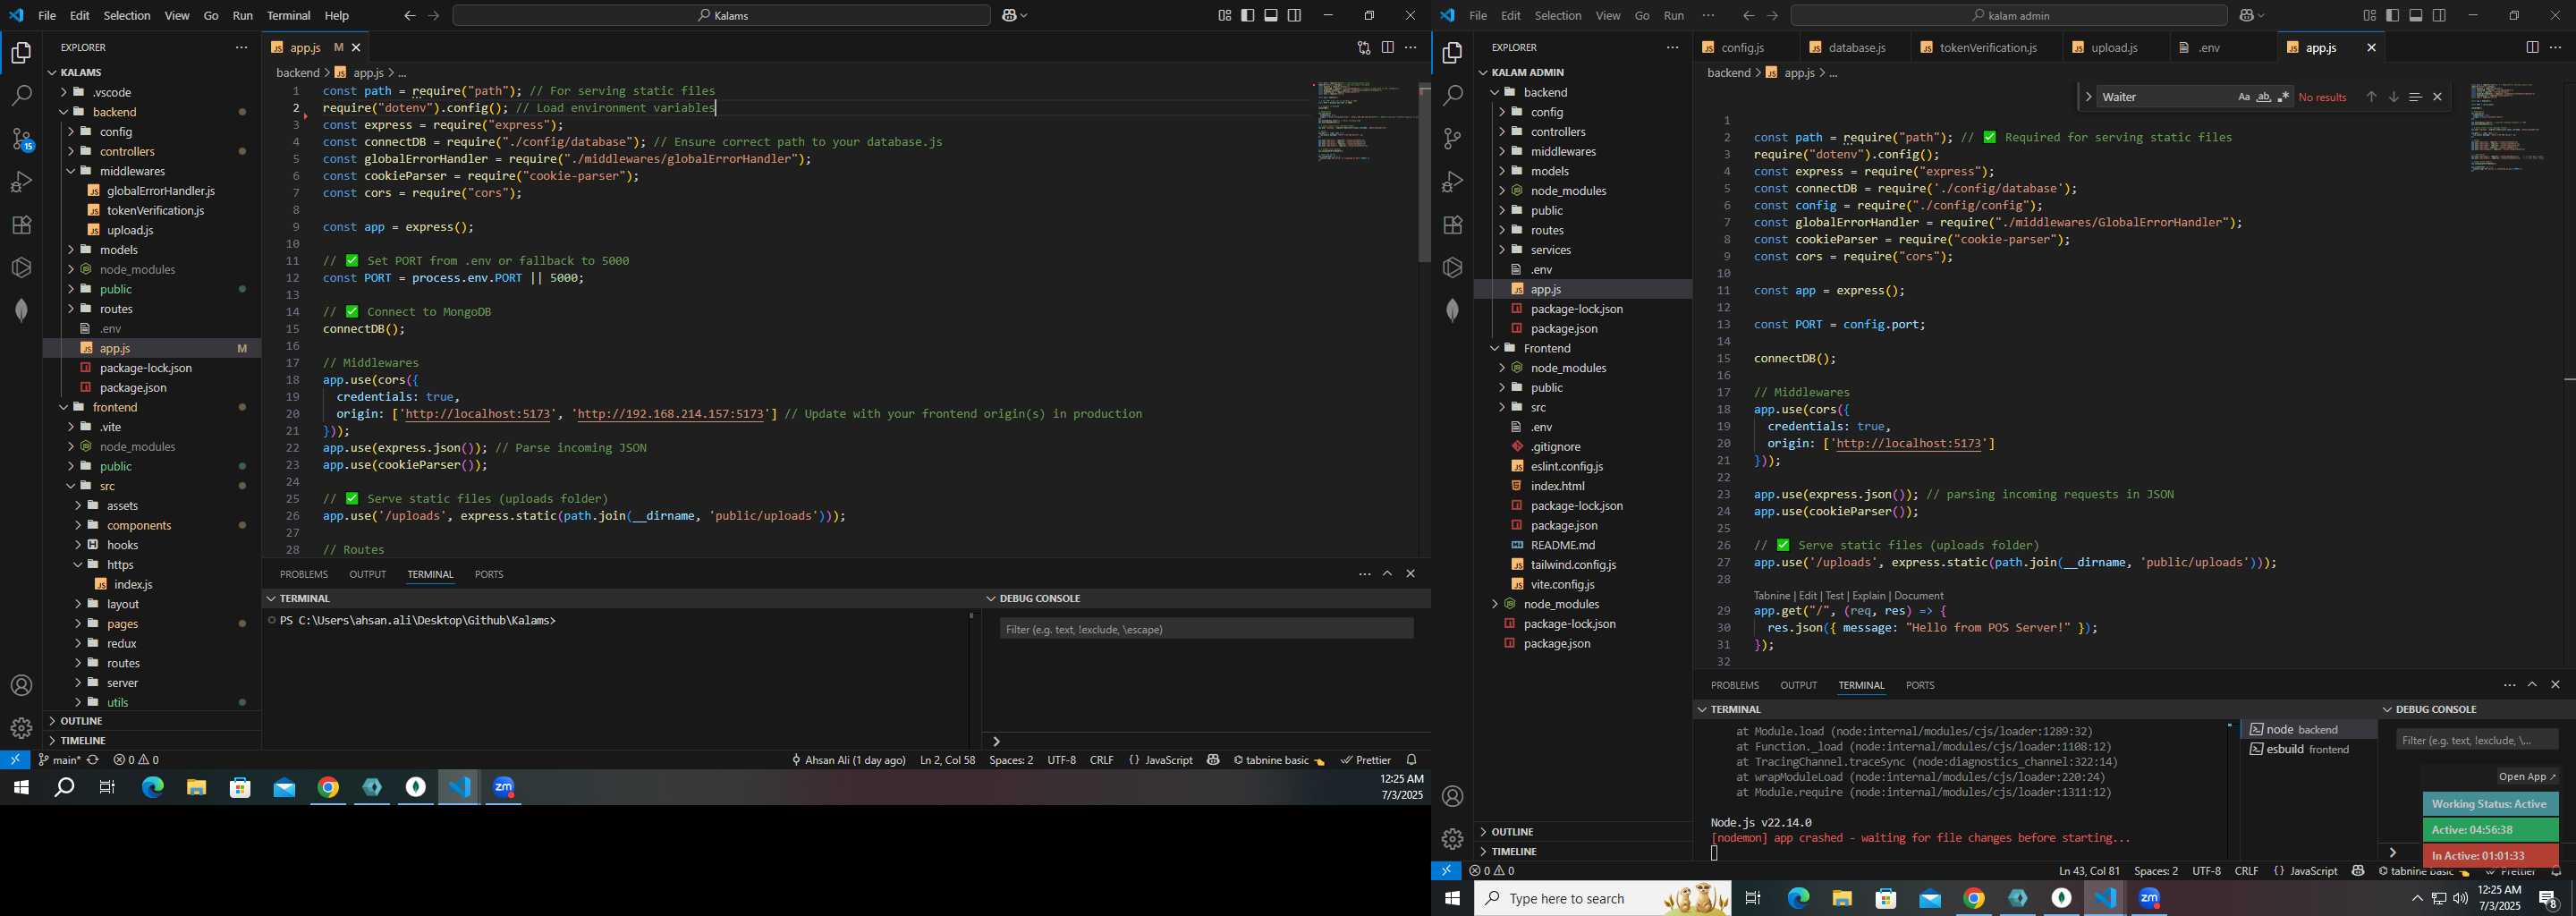Open MongoDB leaf view in kalam admin window
The image size is (2576, 916).
[1453, 311]
